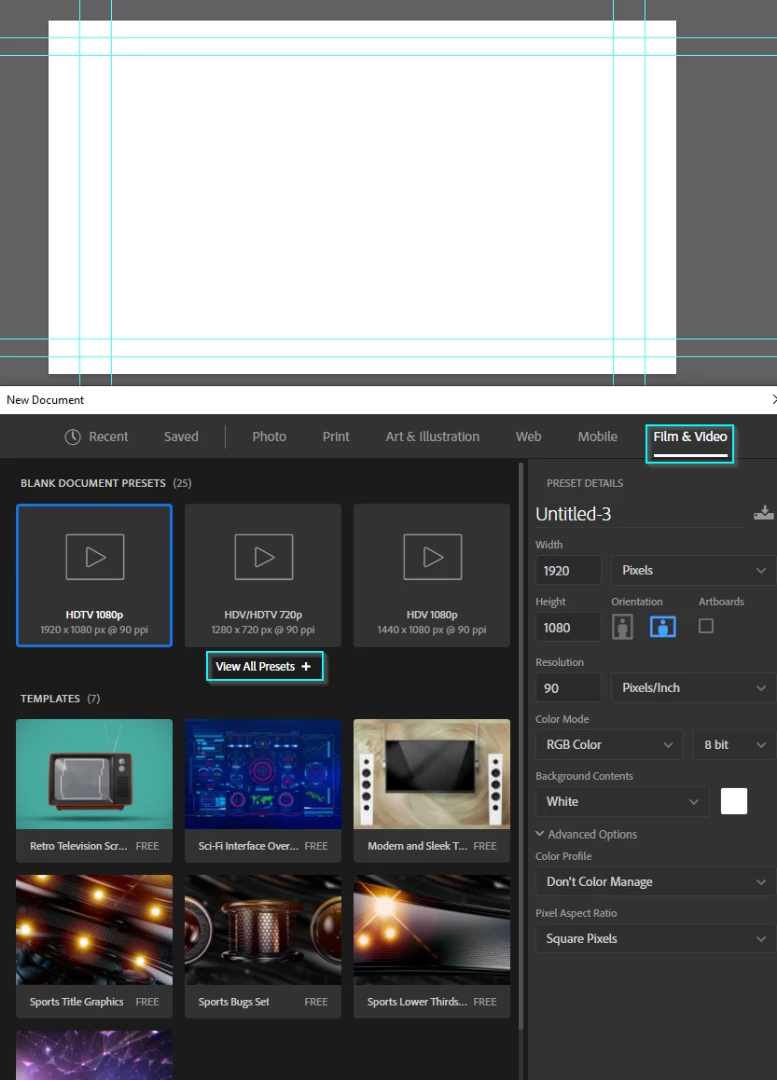Click the BLANK DOCUMENT PRESETS heading
The width and height of the screenshot is (777, 1080).
coord(93,483)
